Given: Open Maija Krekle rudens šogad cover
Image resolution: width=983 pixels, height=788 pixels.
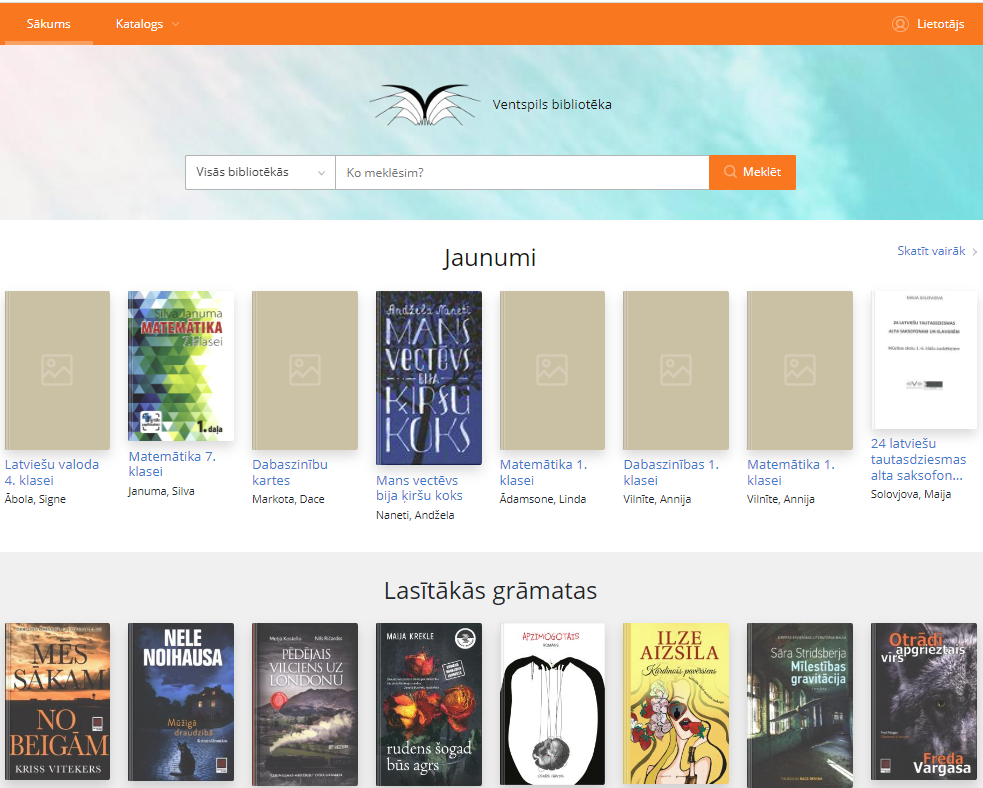Looking at the screenshot, I should point(429,704).
